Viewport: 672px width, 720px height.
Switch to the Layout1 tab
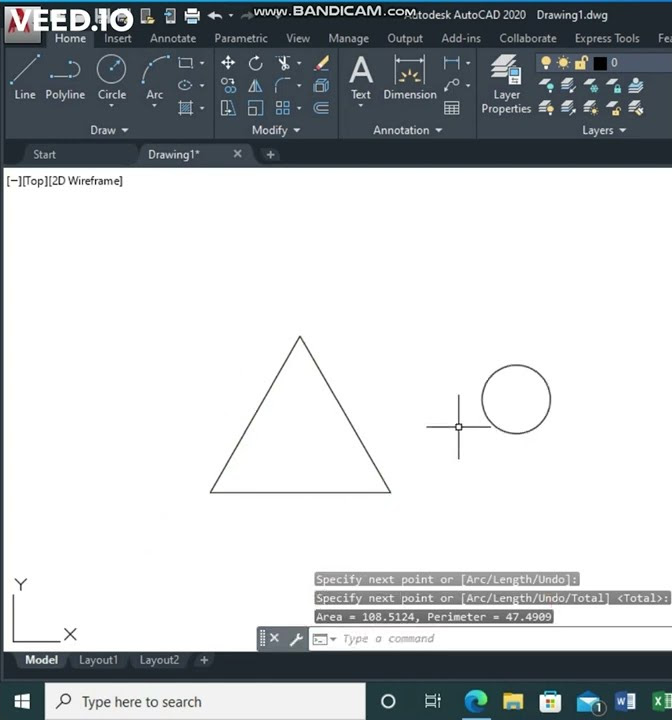click(98, 660)
